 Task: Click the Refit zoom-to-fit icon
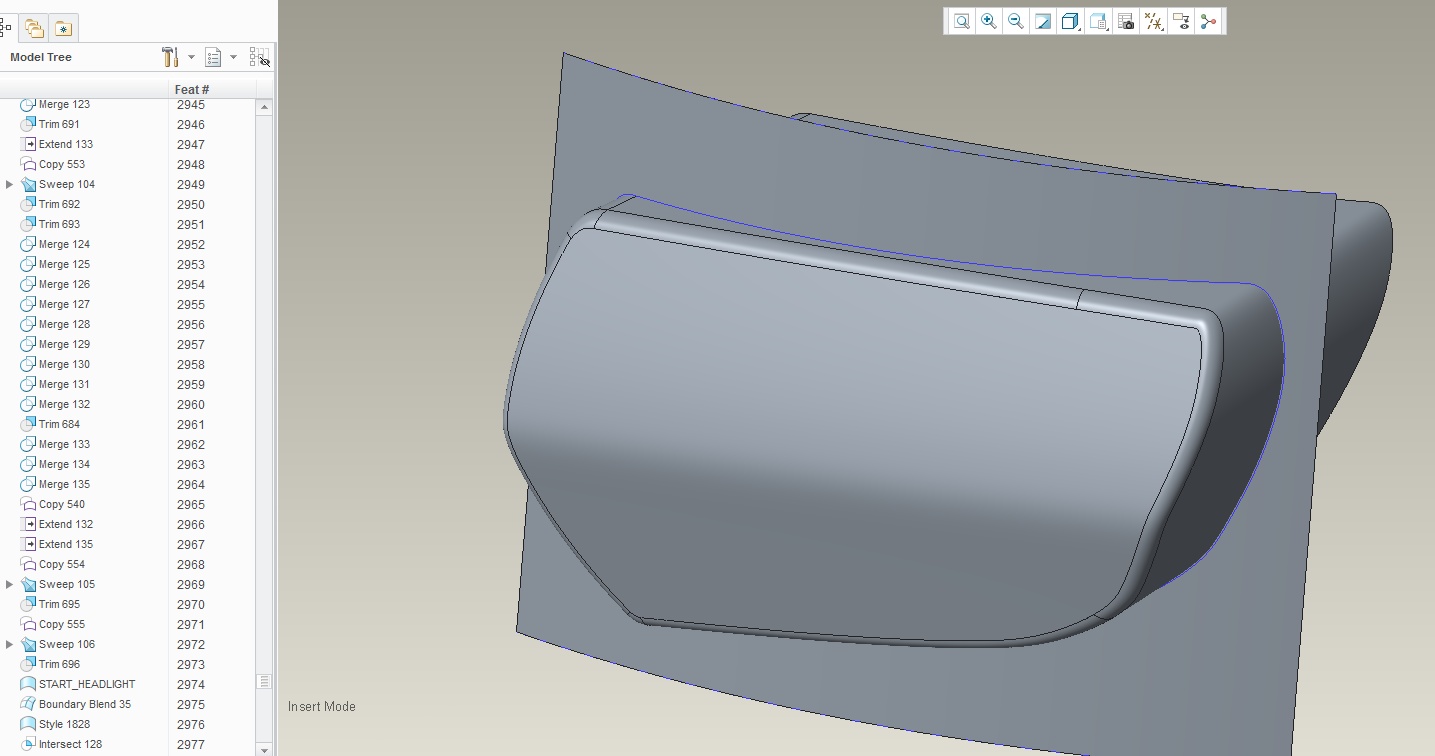[x=961, y=21]
